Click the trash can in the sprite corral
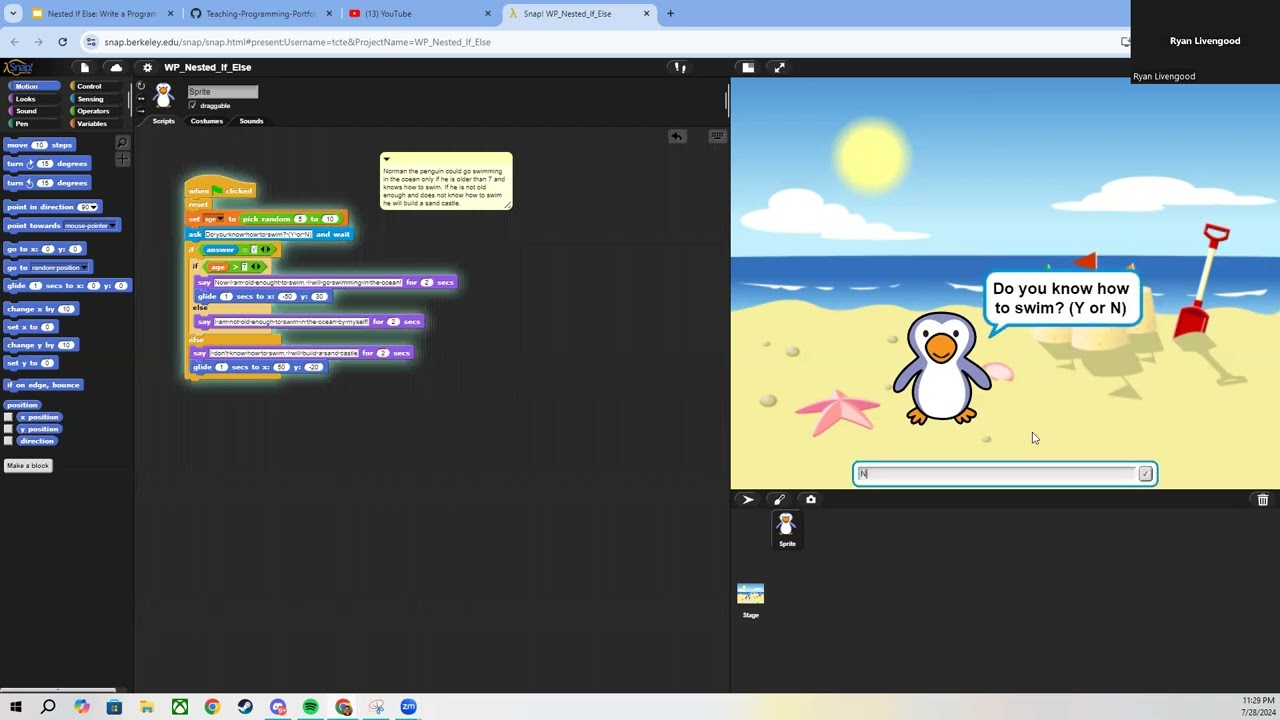 coord(1263,499)
